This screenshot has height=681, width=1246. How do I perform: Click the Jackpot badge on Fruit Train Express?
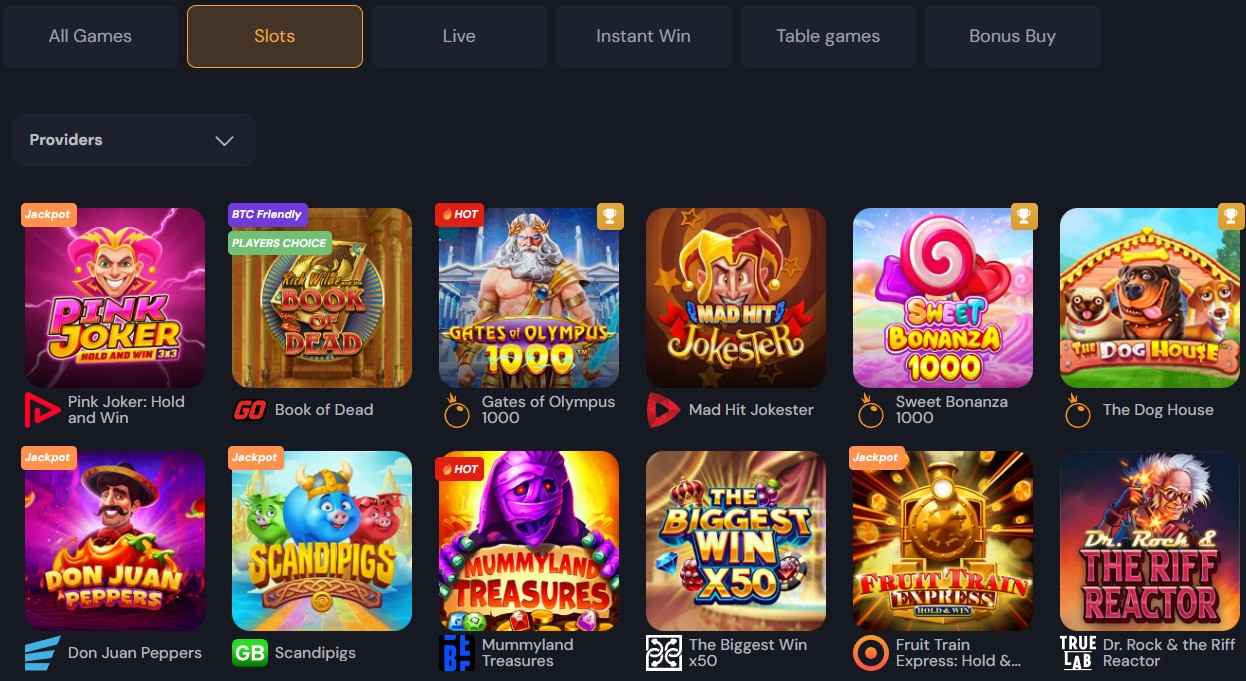[875, 457]
